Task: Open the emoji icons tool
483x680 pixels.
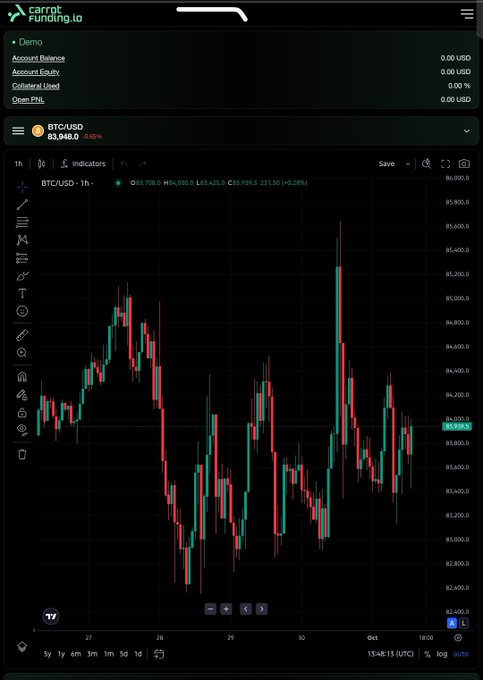Action: tap(22, 311)
